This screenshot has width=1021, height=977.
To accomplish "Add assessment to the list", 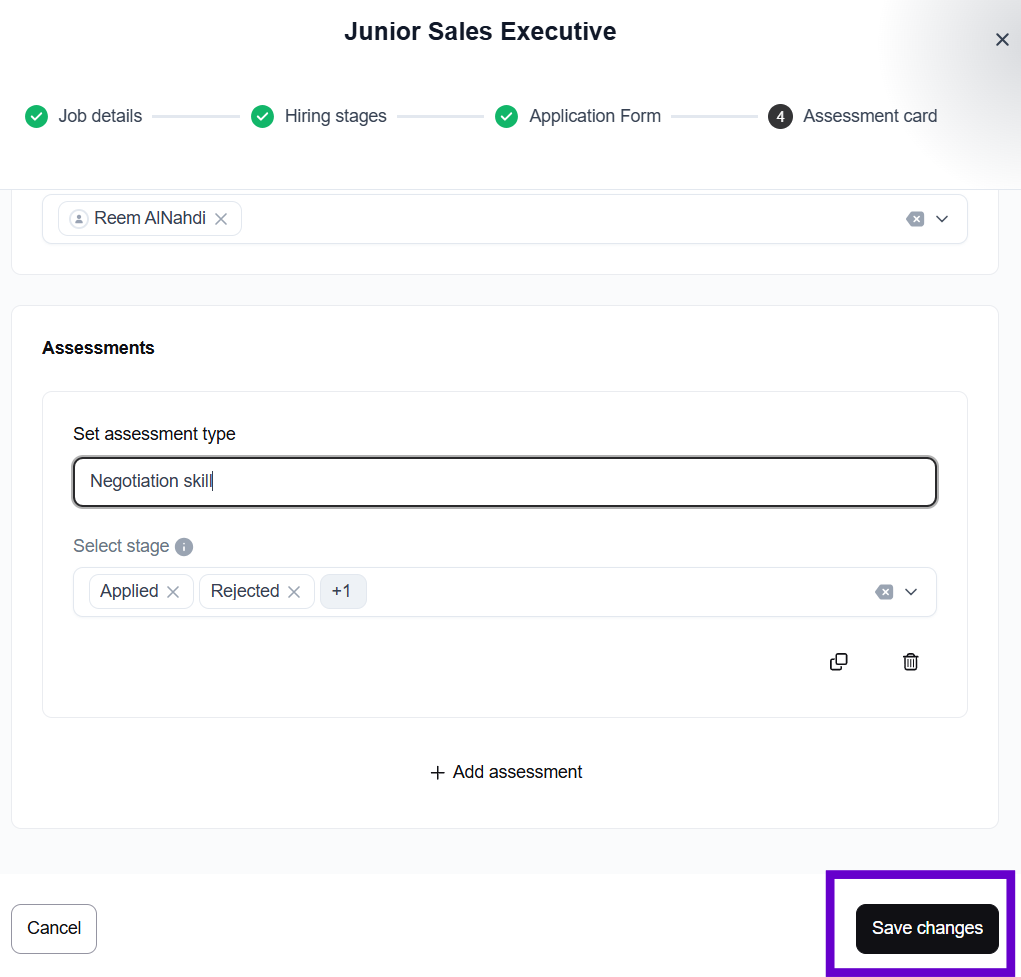I will [x=506, y=772].
